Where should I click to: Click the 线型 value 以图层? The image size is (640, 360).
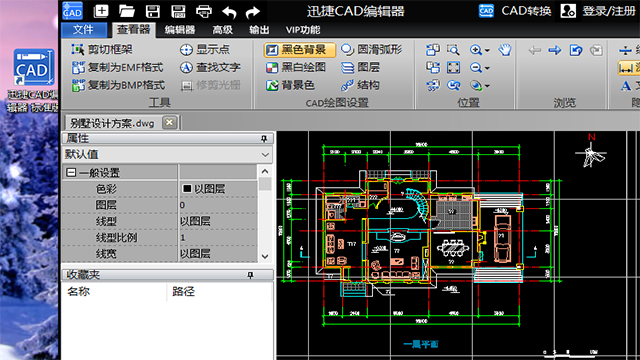coord(218,221)
